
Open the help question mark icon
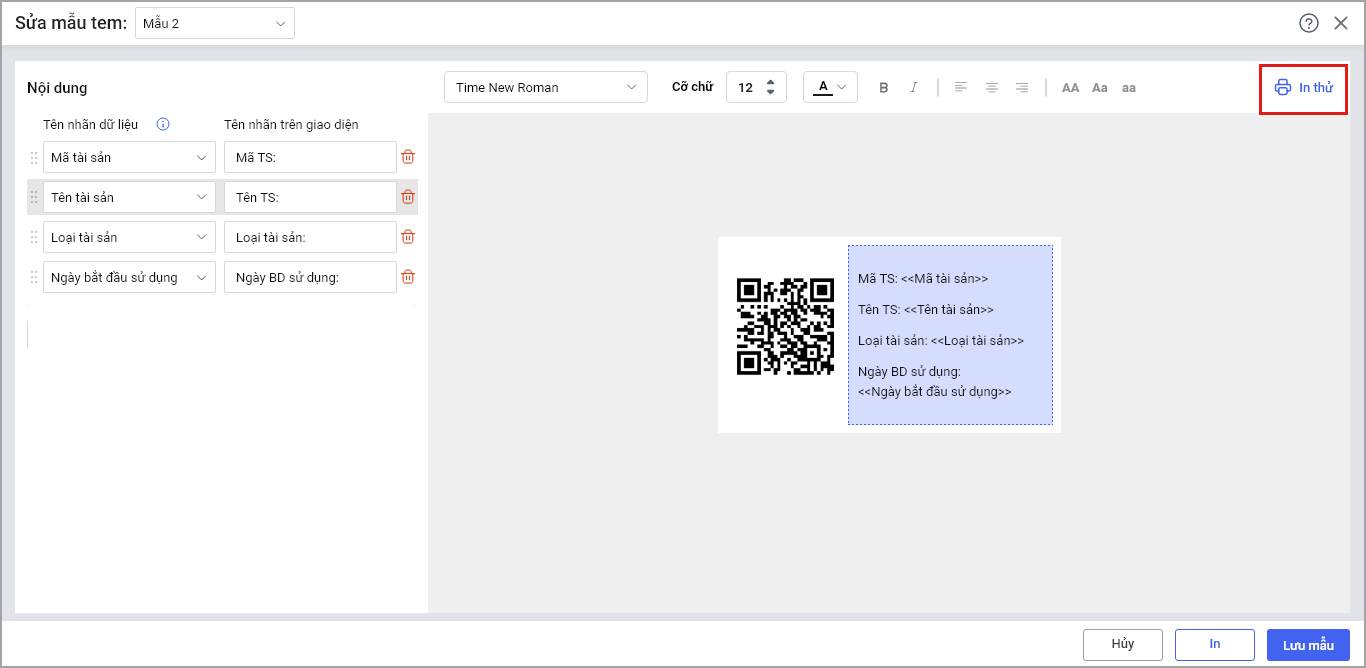point(1308,23)
